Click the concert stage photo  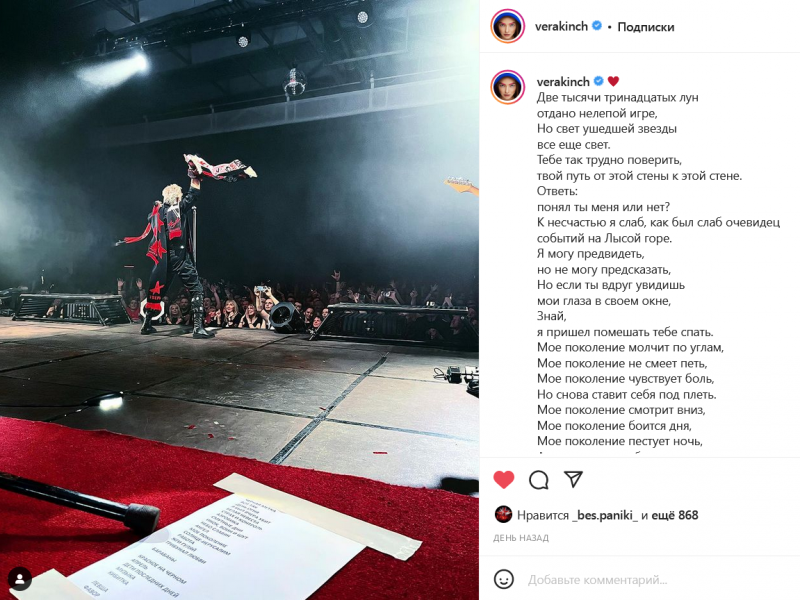pyautogui.click(x=239, y=300)
